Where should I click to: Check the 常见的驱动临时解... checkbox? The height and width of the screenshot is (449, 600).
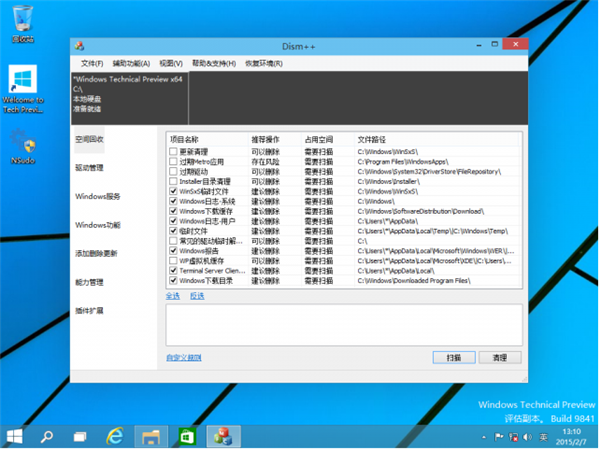coord(173,241)
